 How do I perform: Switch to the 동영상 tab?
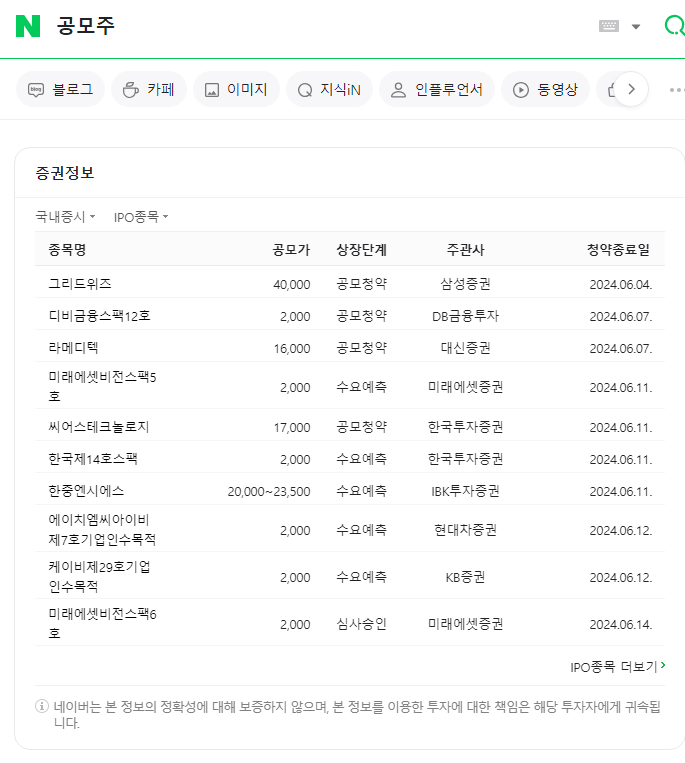[x=545, y=90]
